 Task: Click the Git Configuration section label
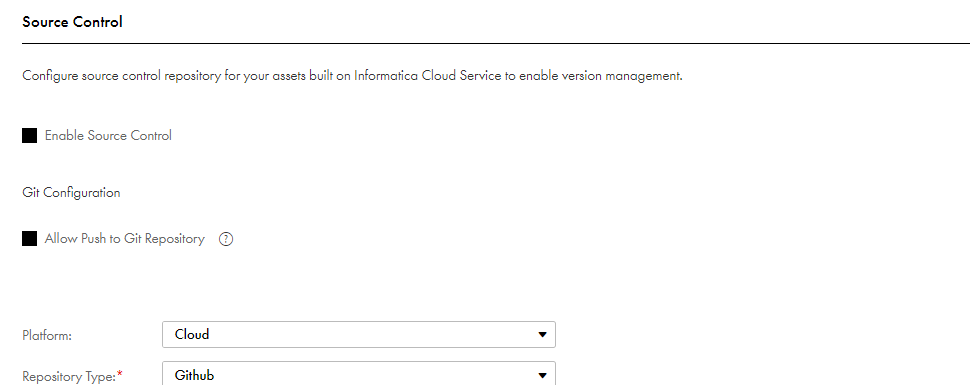point(71,192)
